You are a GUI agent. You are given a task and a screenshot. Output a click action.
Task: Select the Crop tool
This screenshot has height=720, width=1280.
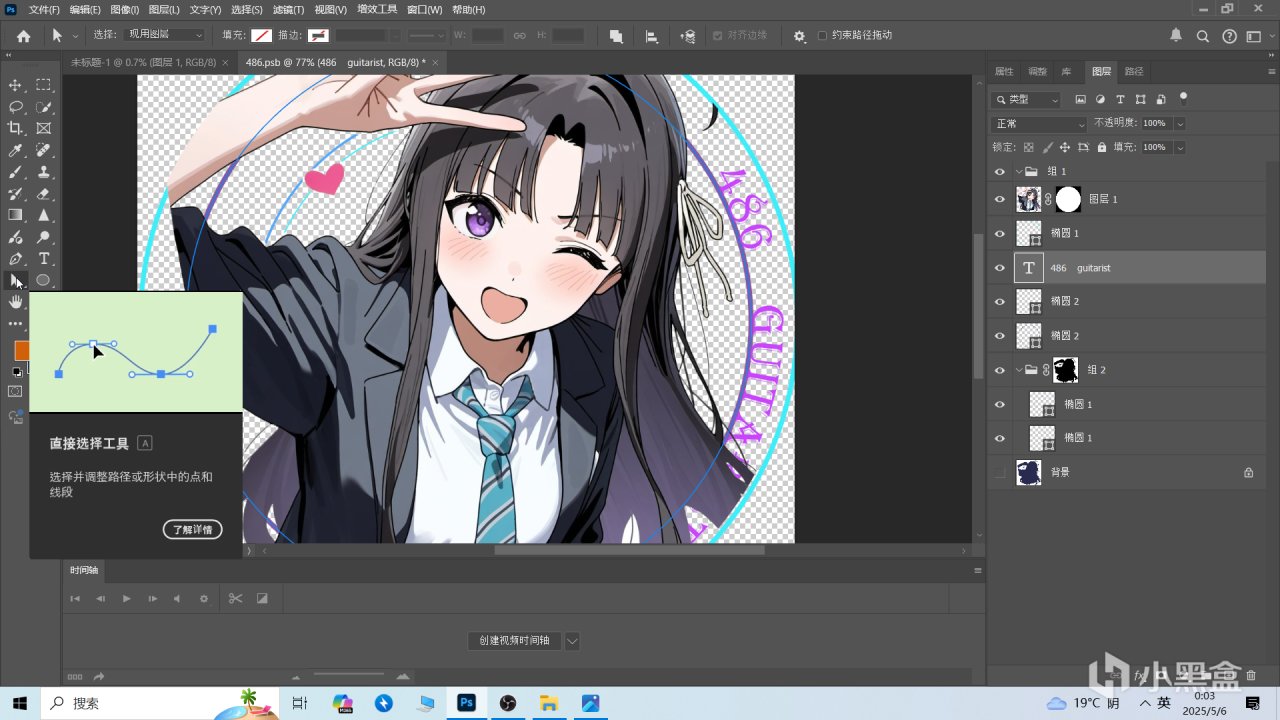[15, 128]
